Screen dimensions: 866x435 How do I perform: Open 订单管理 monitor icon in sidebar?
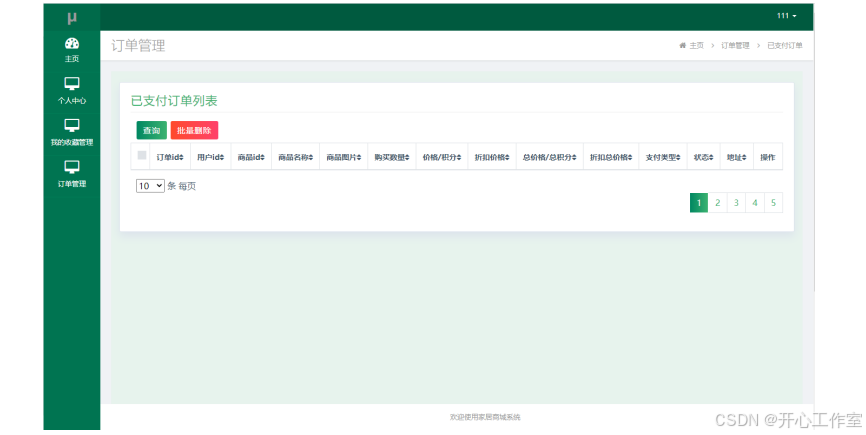(x=72, y=167)
